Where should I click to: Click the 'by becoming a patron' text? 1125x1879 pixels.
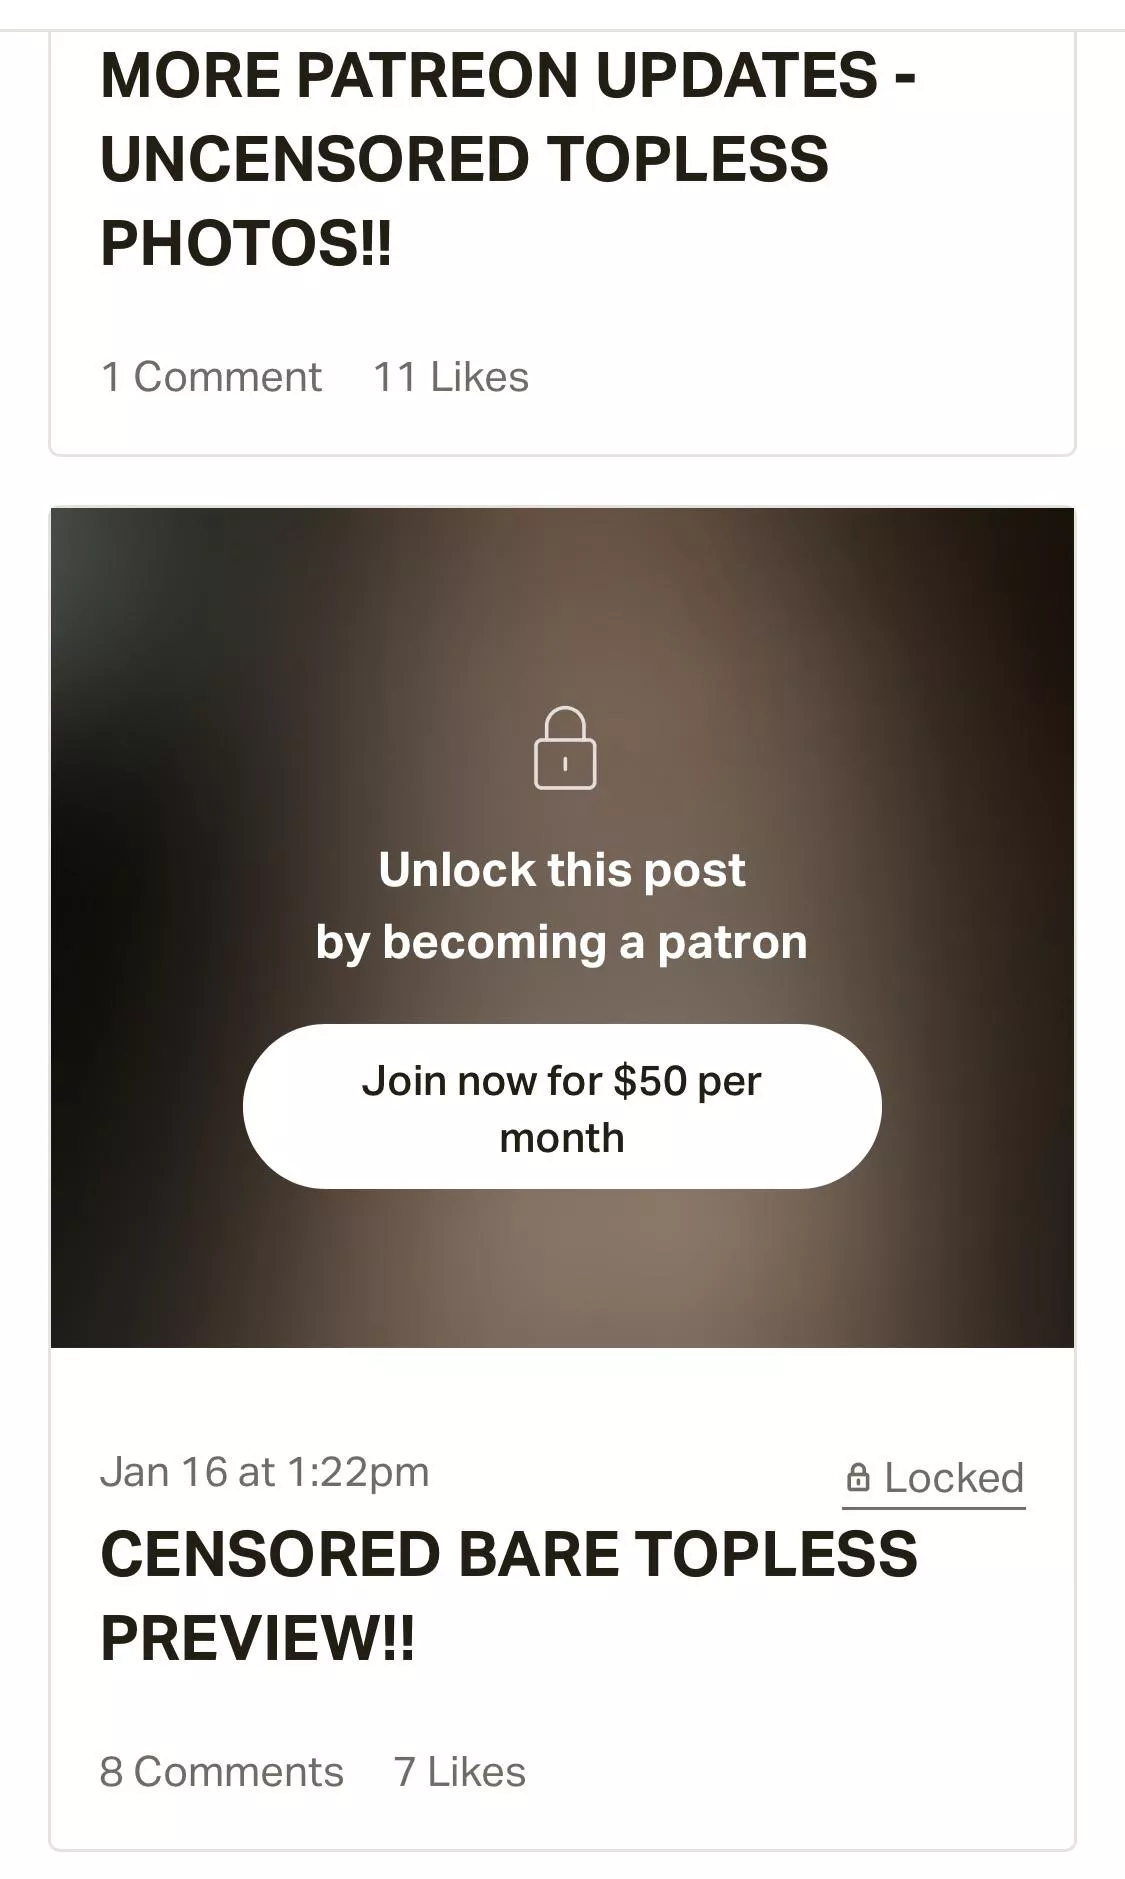(x=561, y=942)
